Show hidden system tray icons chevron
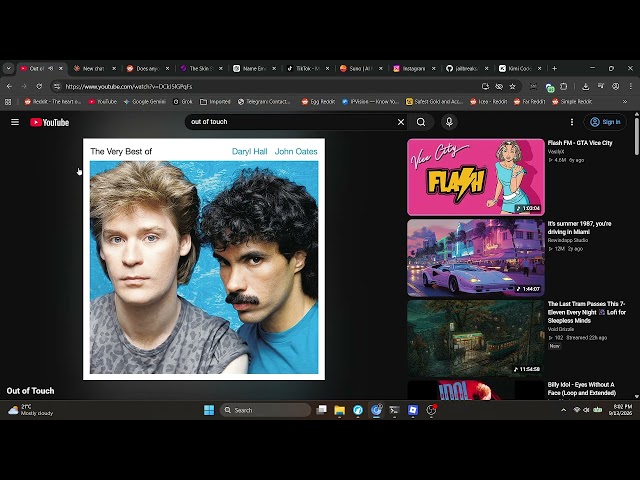The height and width of the screenshot is (480, 640). (564, 410)
